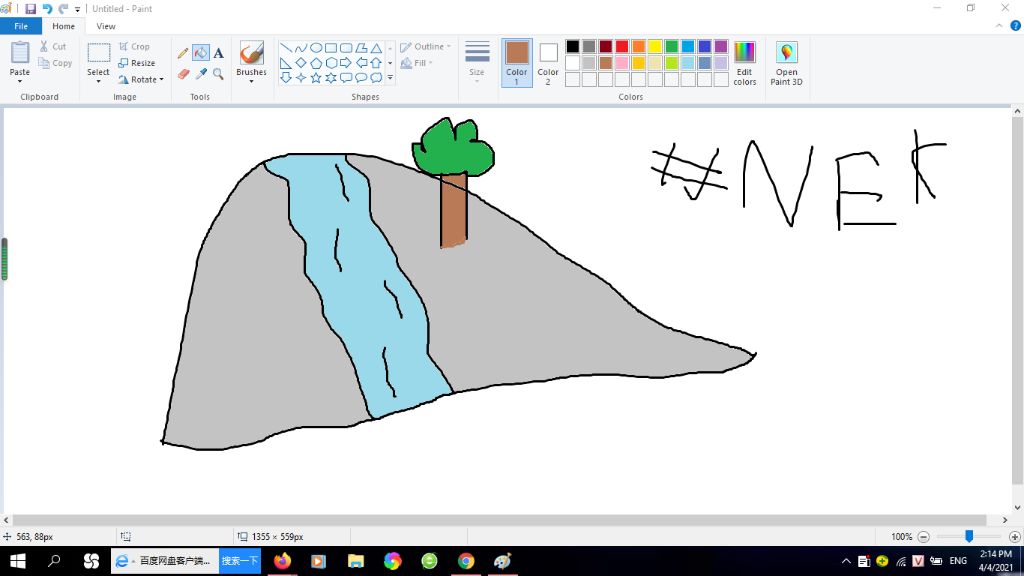Click the Cut scissors icon
The height and width of the screenshot is (576, 1024).
(x=44, y=46)
